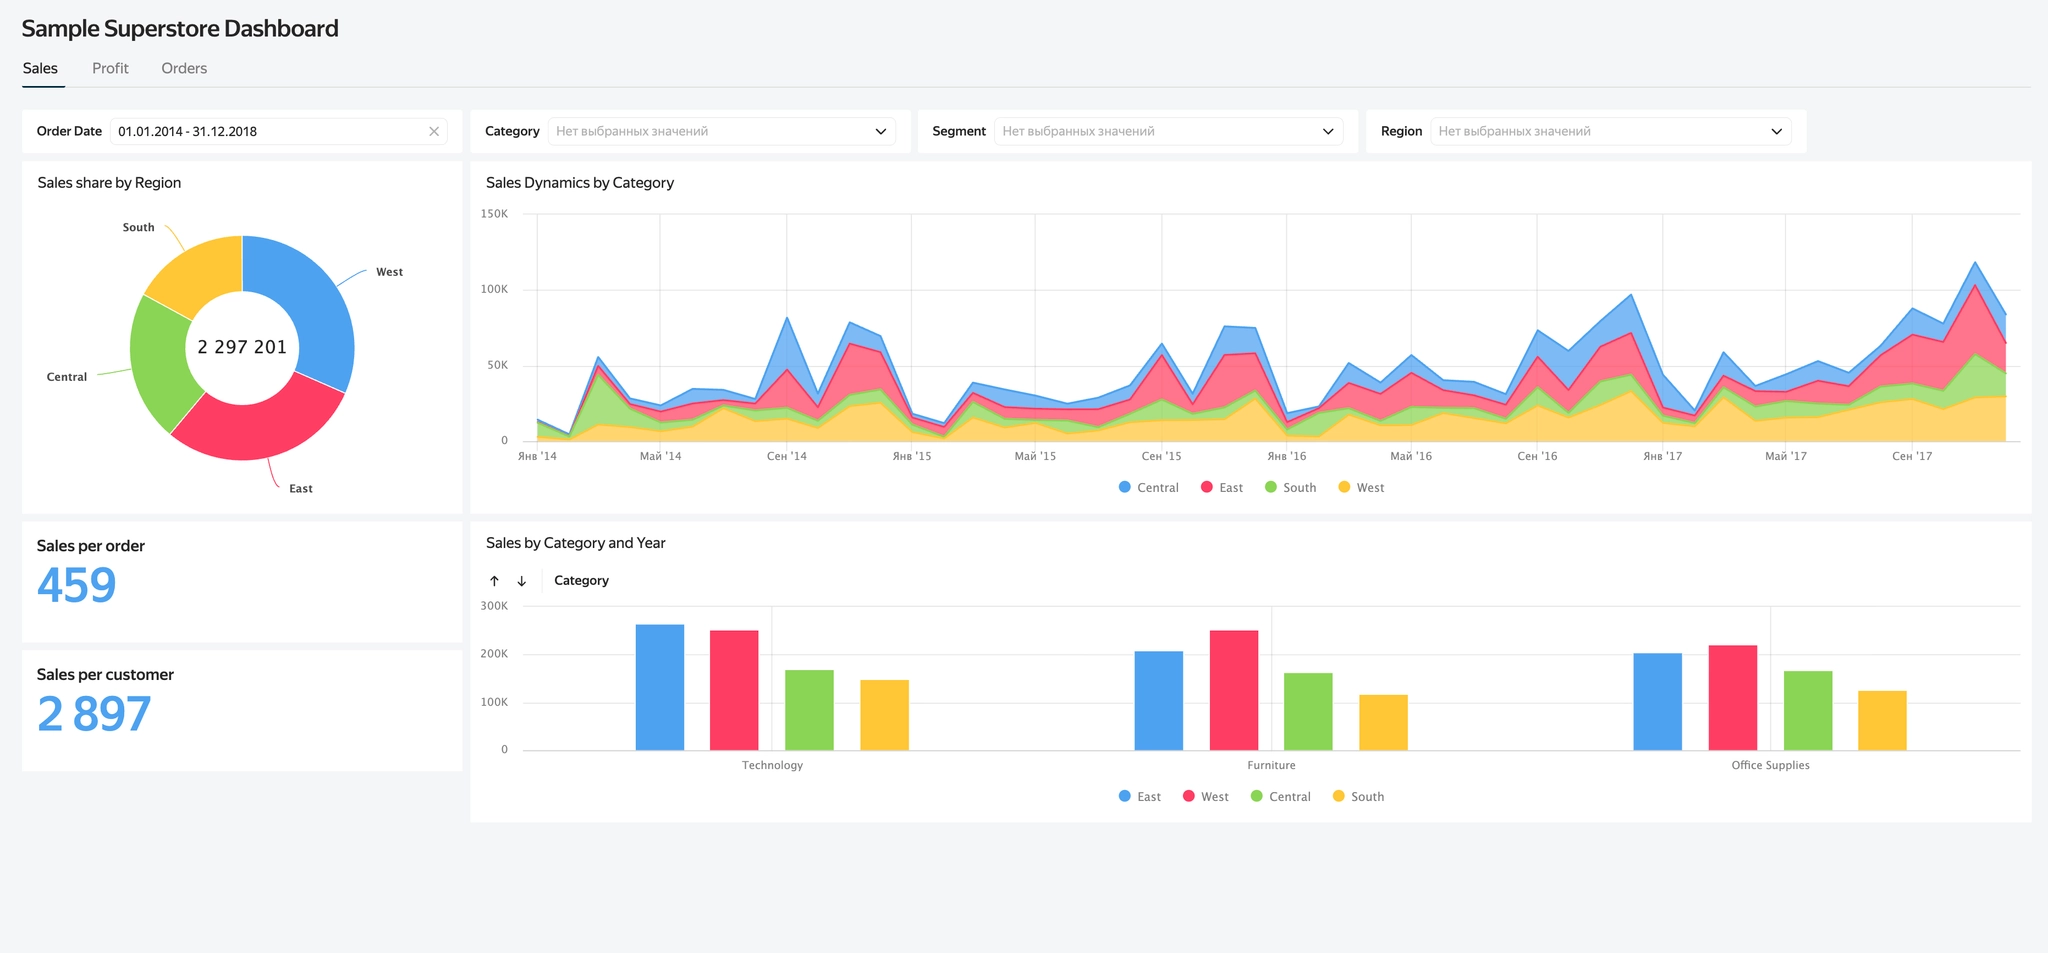Screen dimensions: 2048x953
Task: Click the Янв '17 axis label
Action: (x=1662, y=456)
